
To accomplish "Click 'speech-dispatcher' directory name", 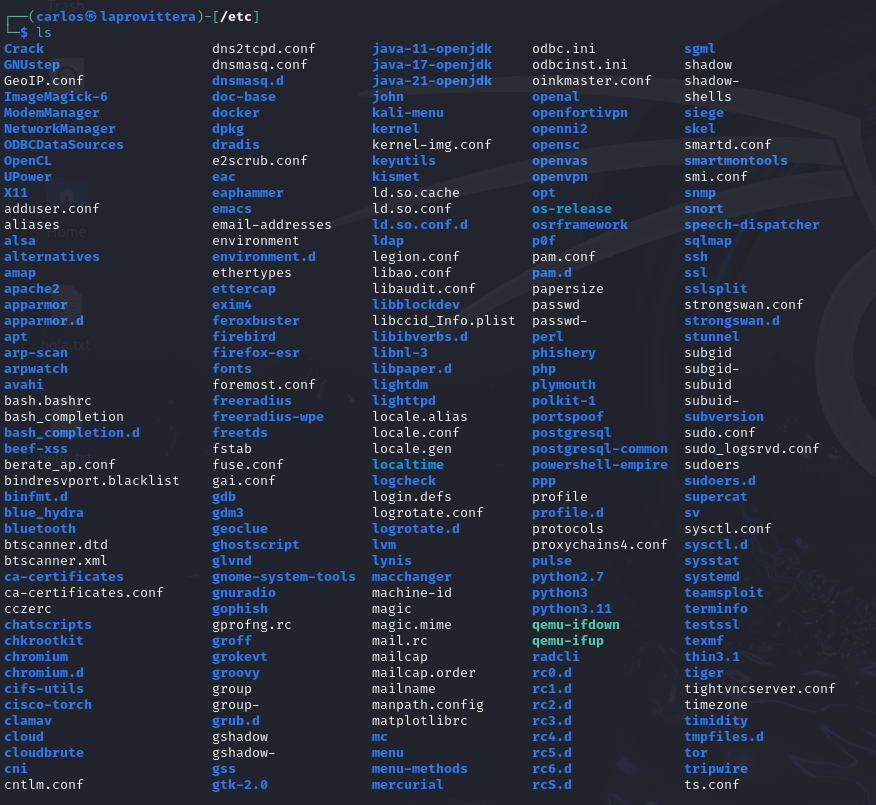I will 752,225.
